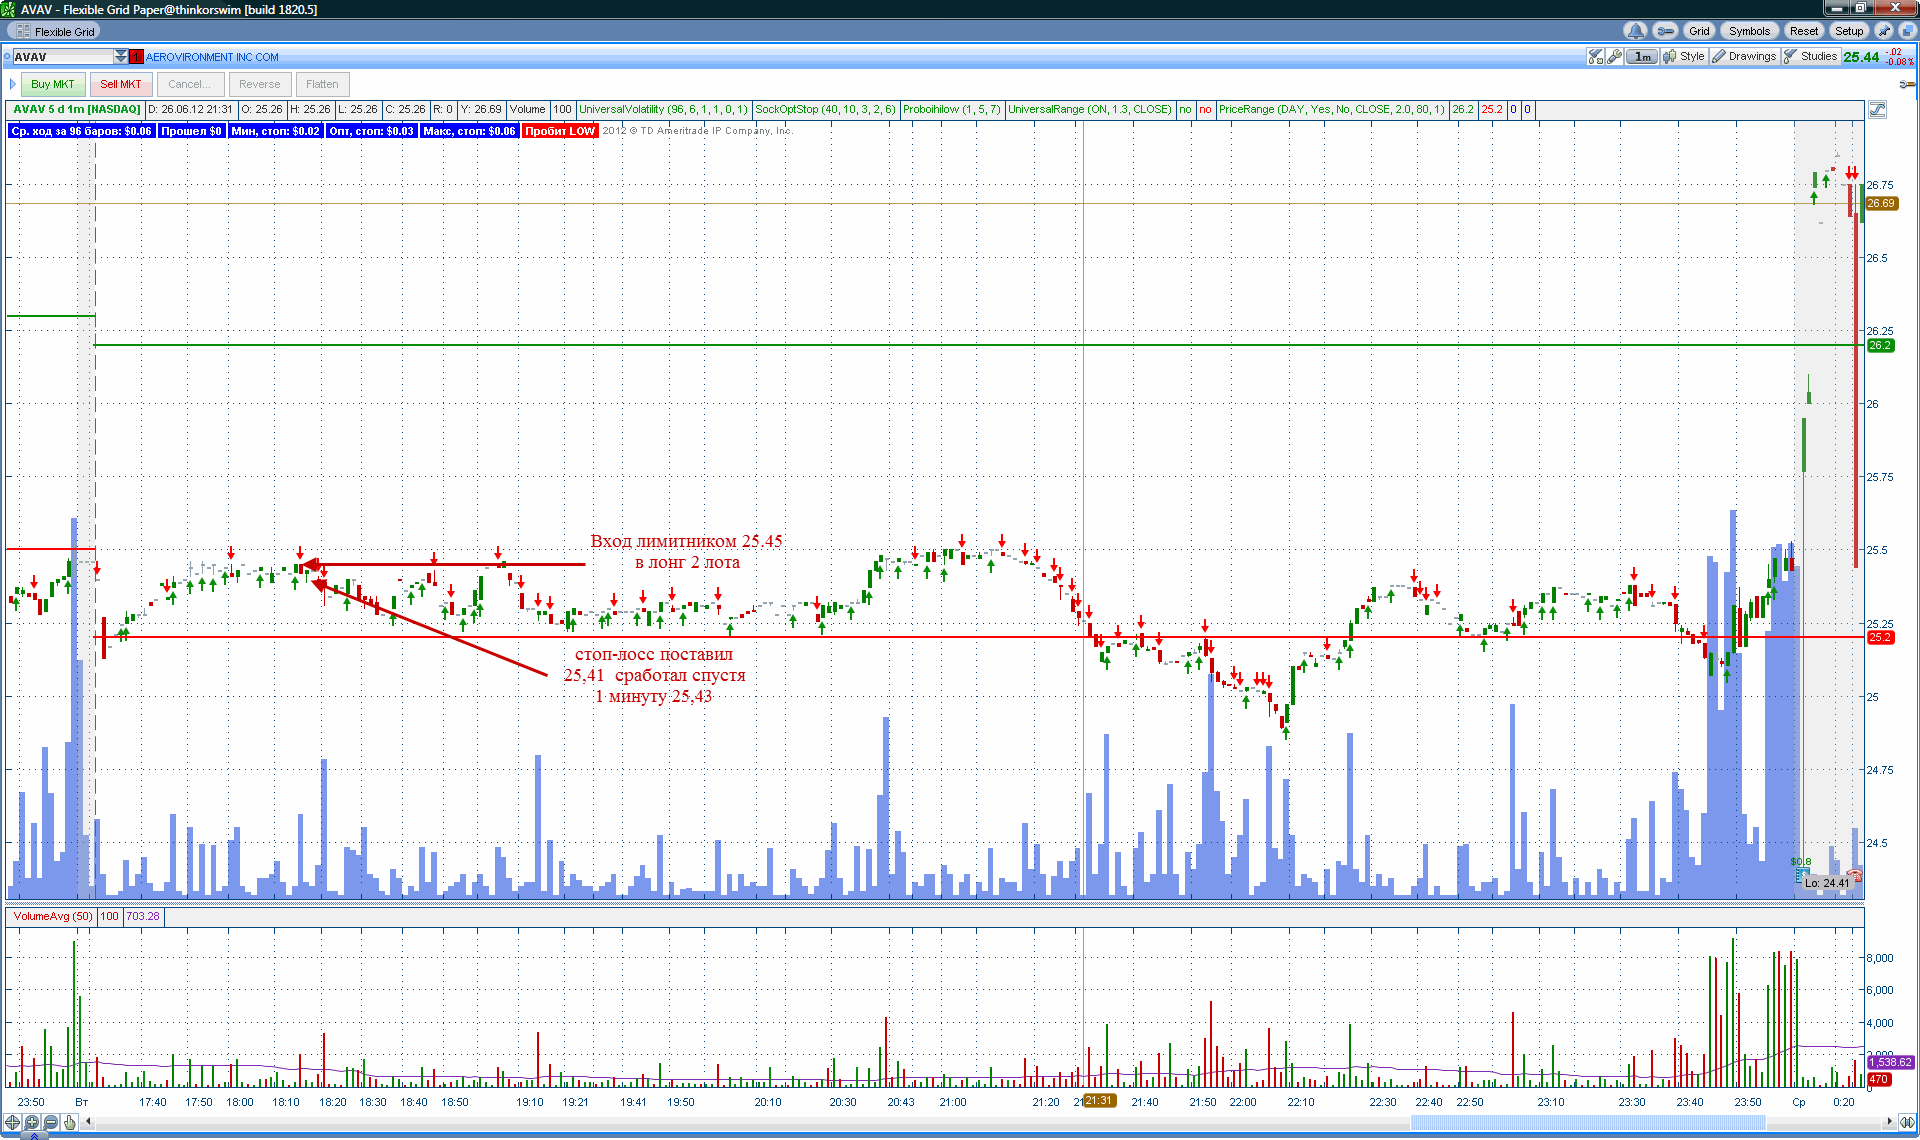Image resolution: width=1920 pixels, height=1140 pixels.
Task: Click the 25.44 last price
Action: pos(1861,57)
